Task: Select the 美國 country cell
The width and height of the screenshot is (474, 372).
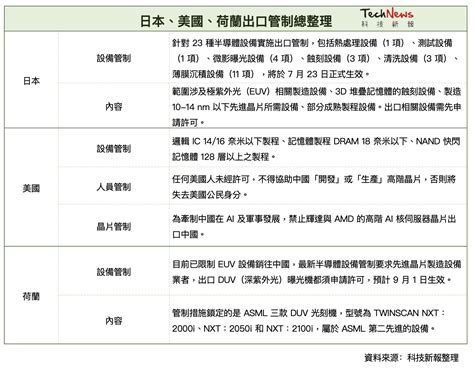Action: pos(31,188)
